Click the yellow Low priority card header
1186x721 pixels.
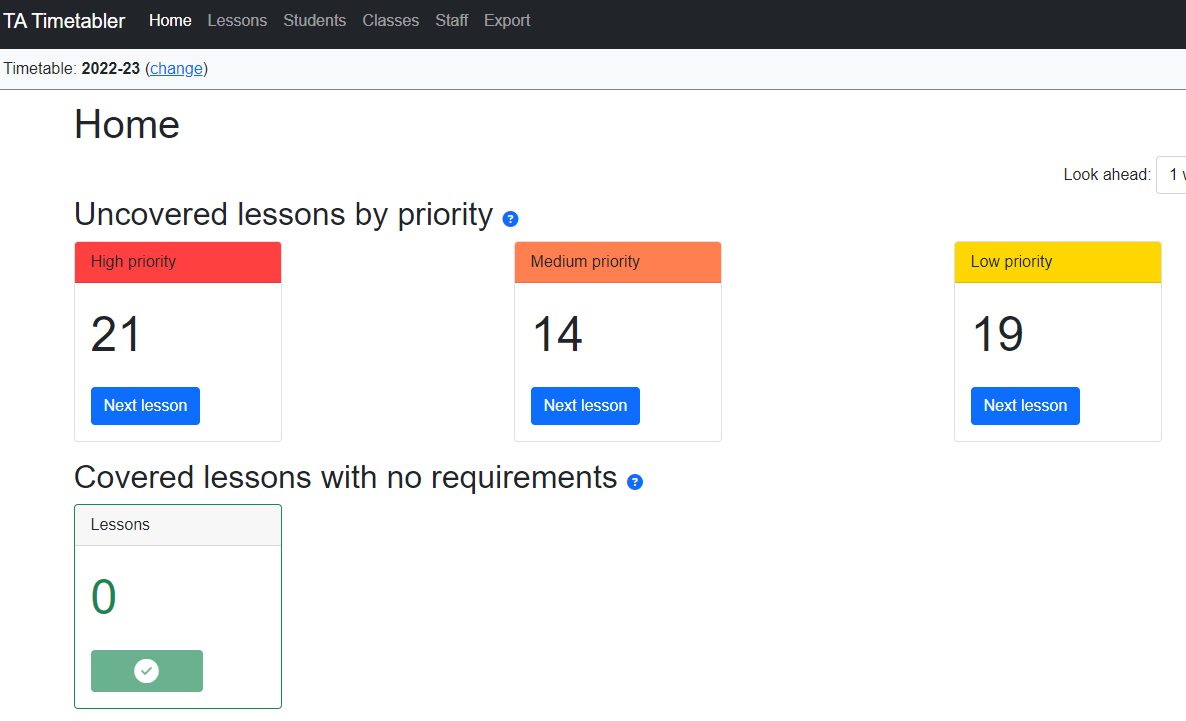point(1058,262)
